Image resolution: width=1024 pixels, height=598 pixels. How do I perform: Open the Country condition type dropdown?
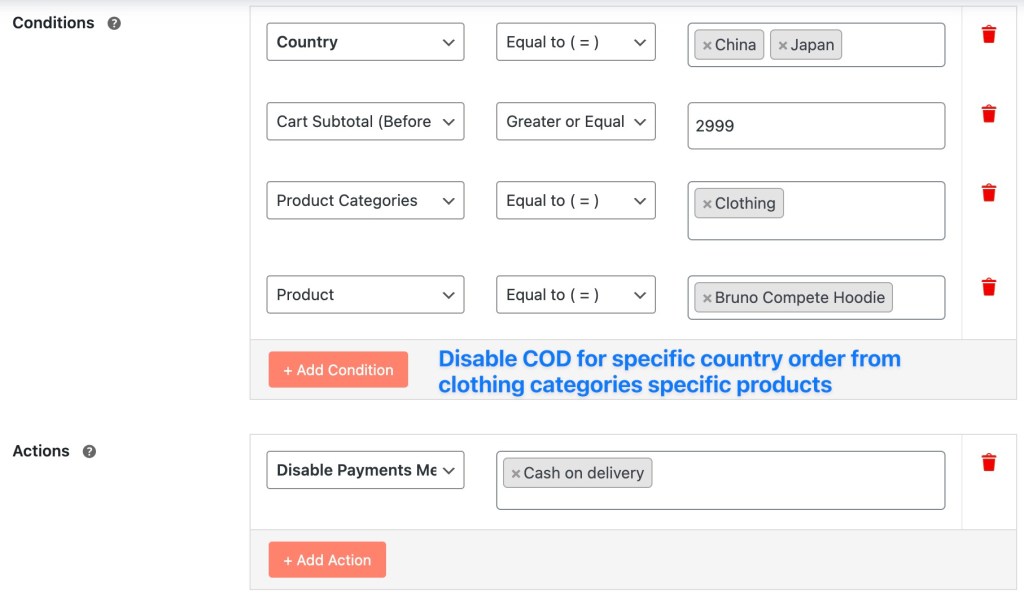point(365,42)
